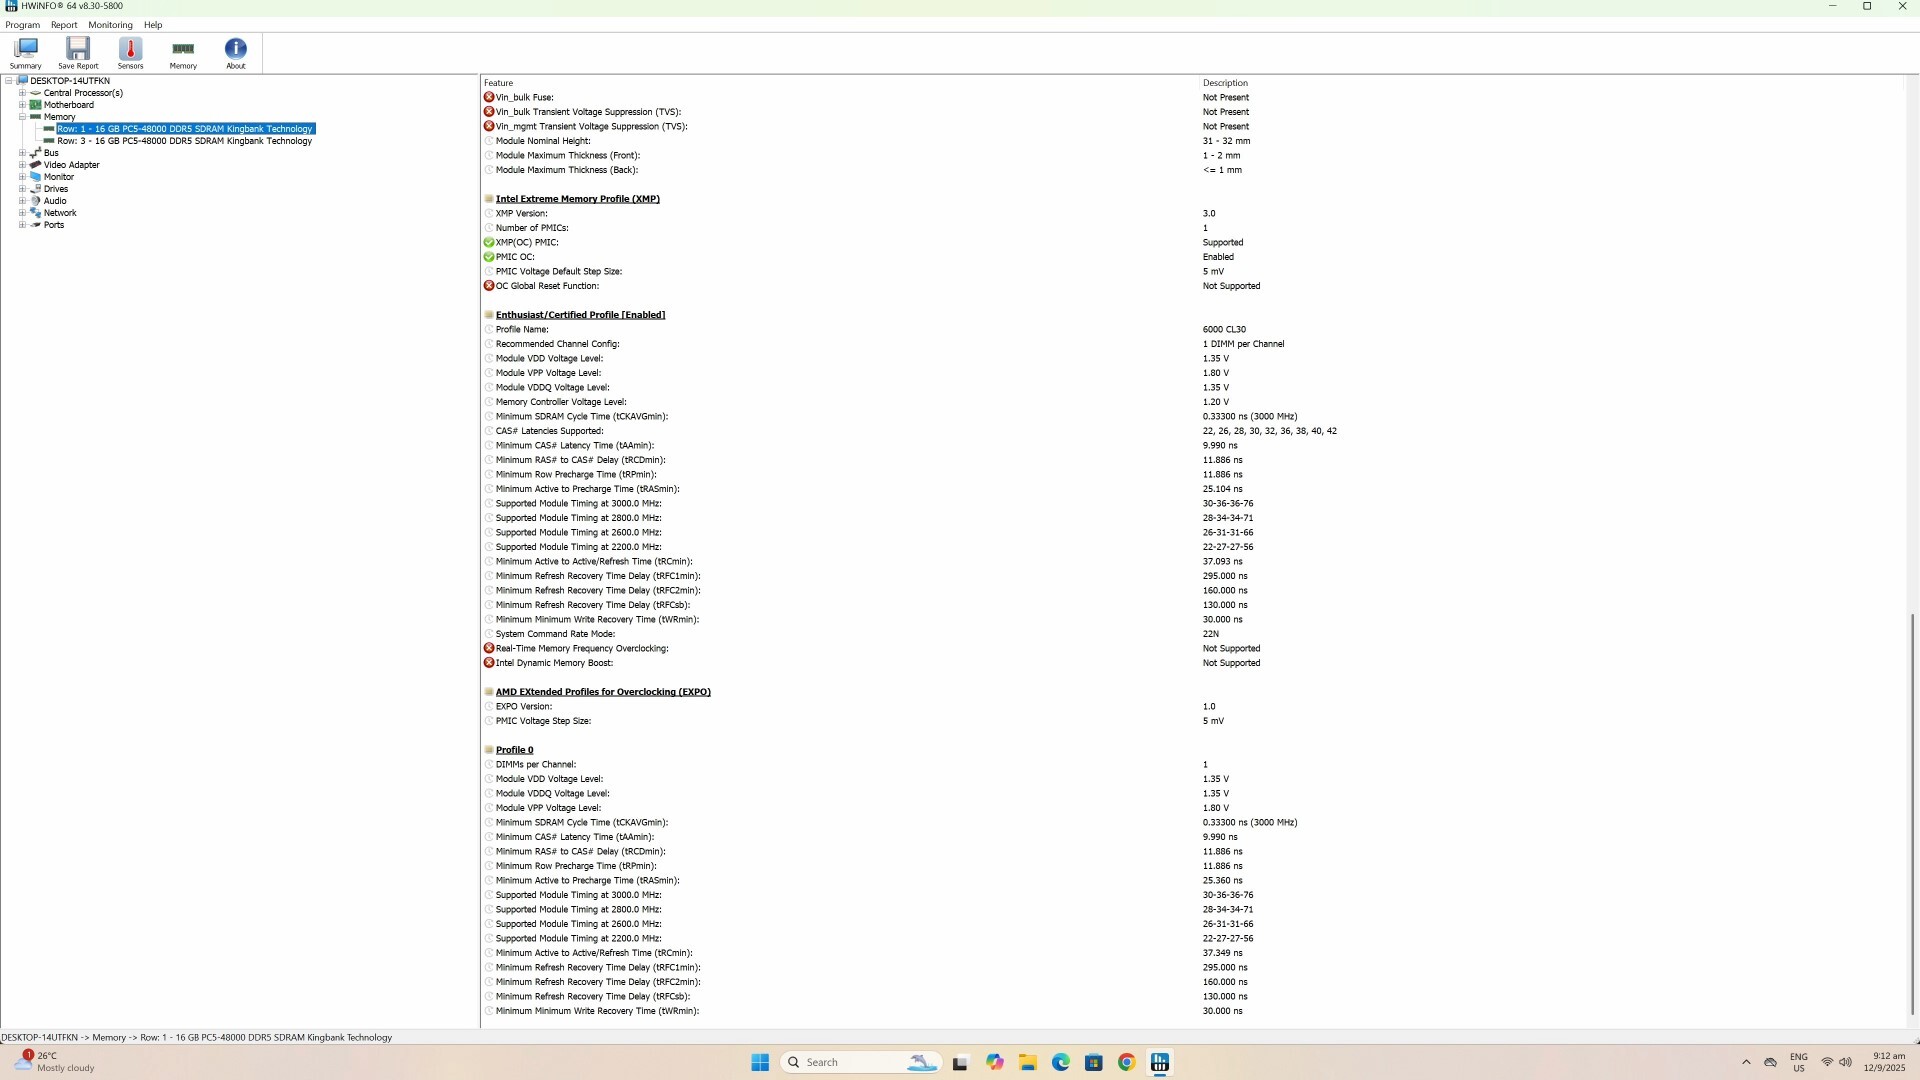Click red X icon beside Vin_bulk Fuse
The width and height of the screenshot is (1920, 1080).
tap(489, 97)
